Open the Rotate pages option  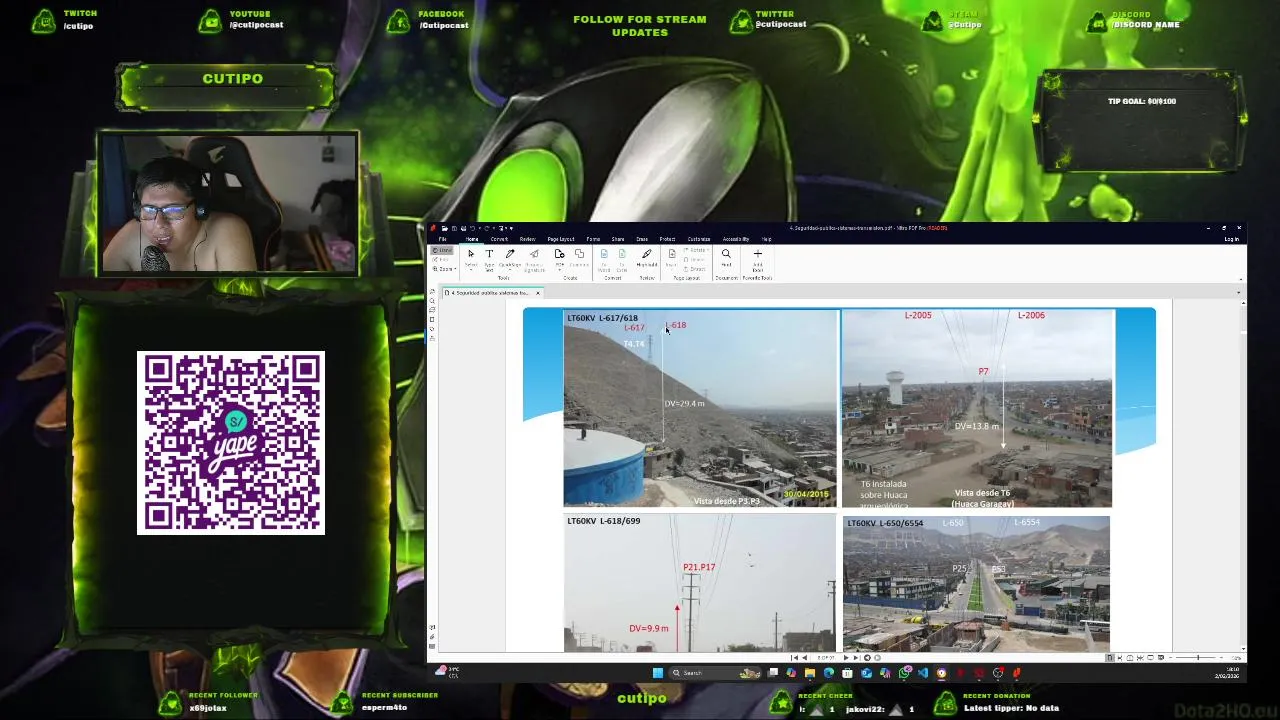click(x=697, y=250)
